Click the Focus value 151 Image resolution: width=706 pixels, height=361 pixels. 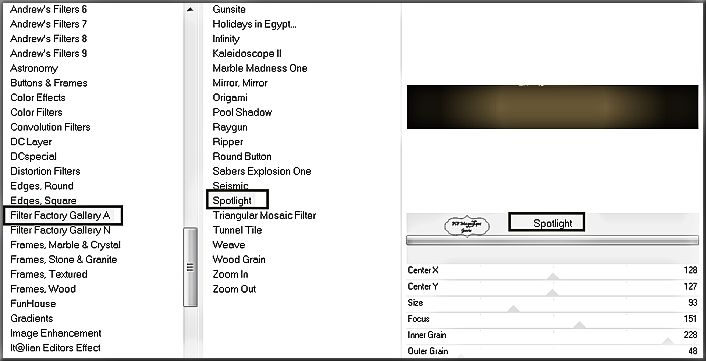click(x=690, y=319)
